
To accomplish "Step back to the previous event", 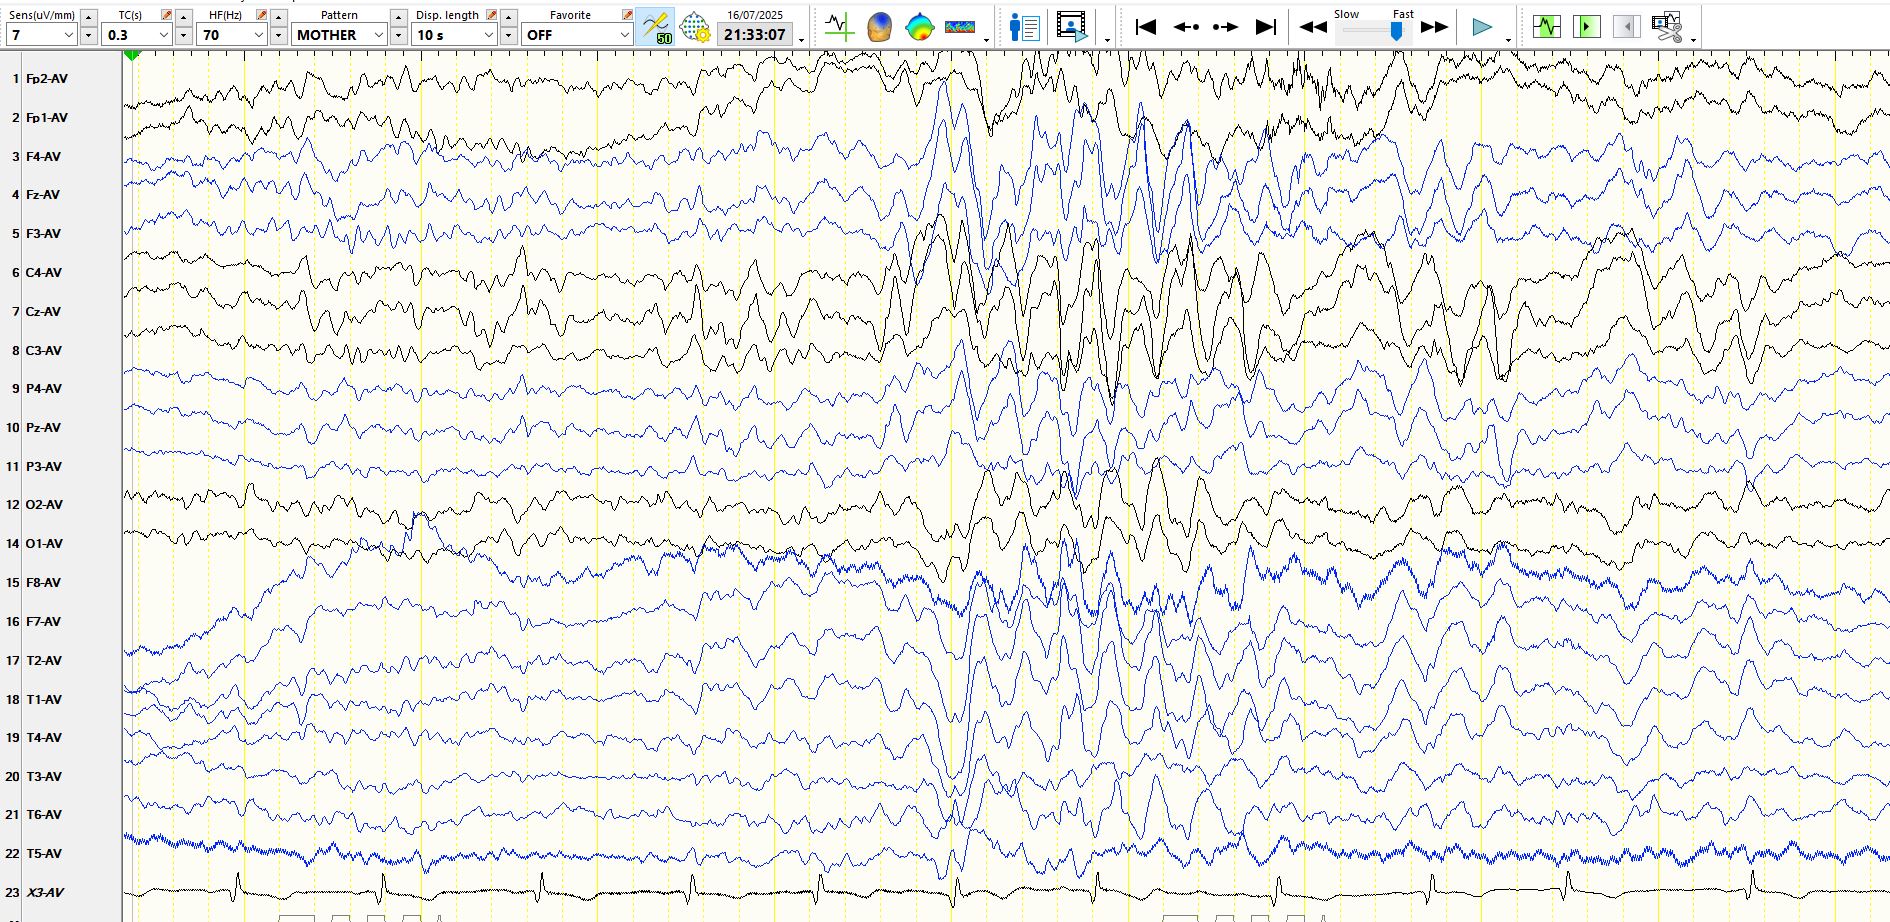I will (x=1186, y=27).
